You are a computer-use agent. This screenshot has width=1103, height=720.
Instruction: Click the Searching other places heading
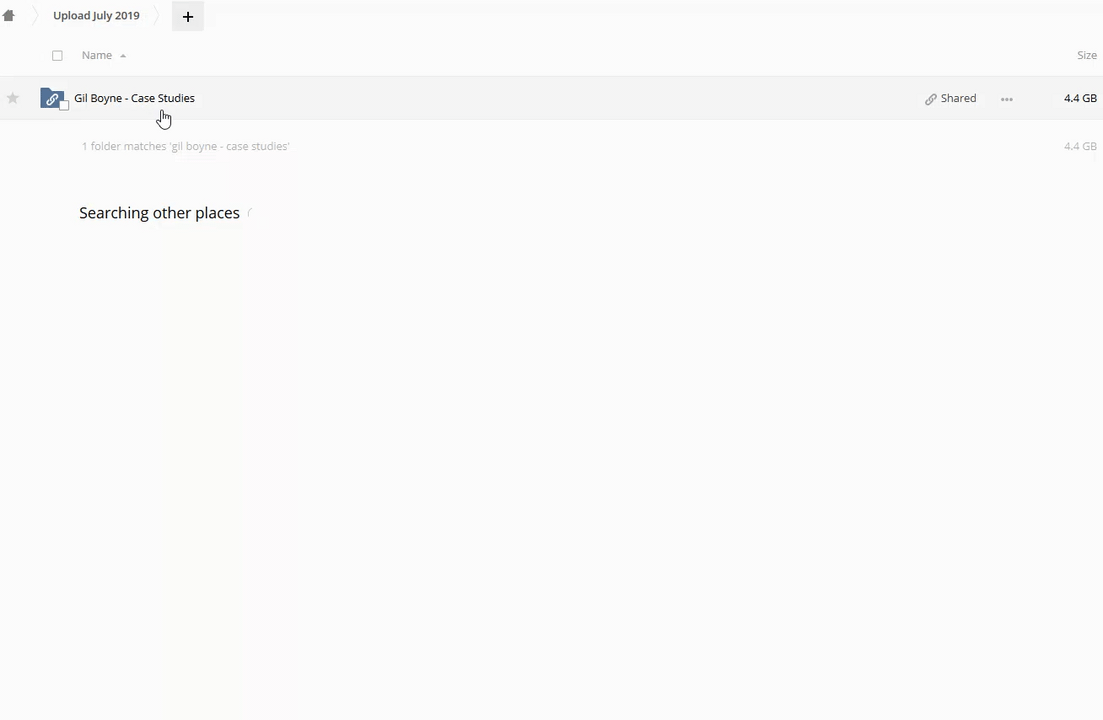160,213
